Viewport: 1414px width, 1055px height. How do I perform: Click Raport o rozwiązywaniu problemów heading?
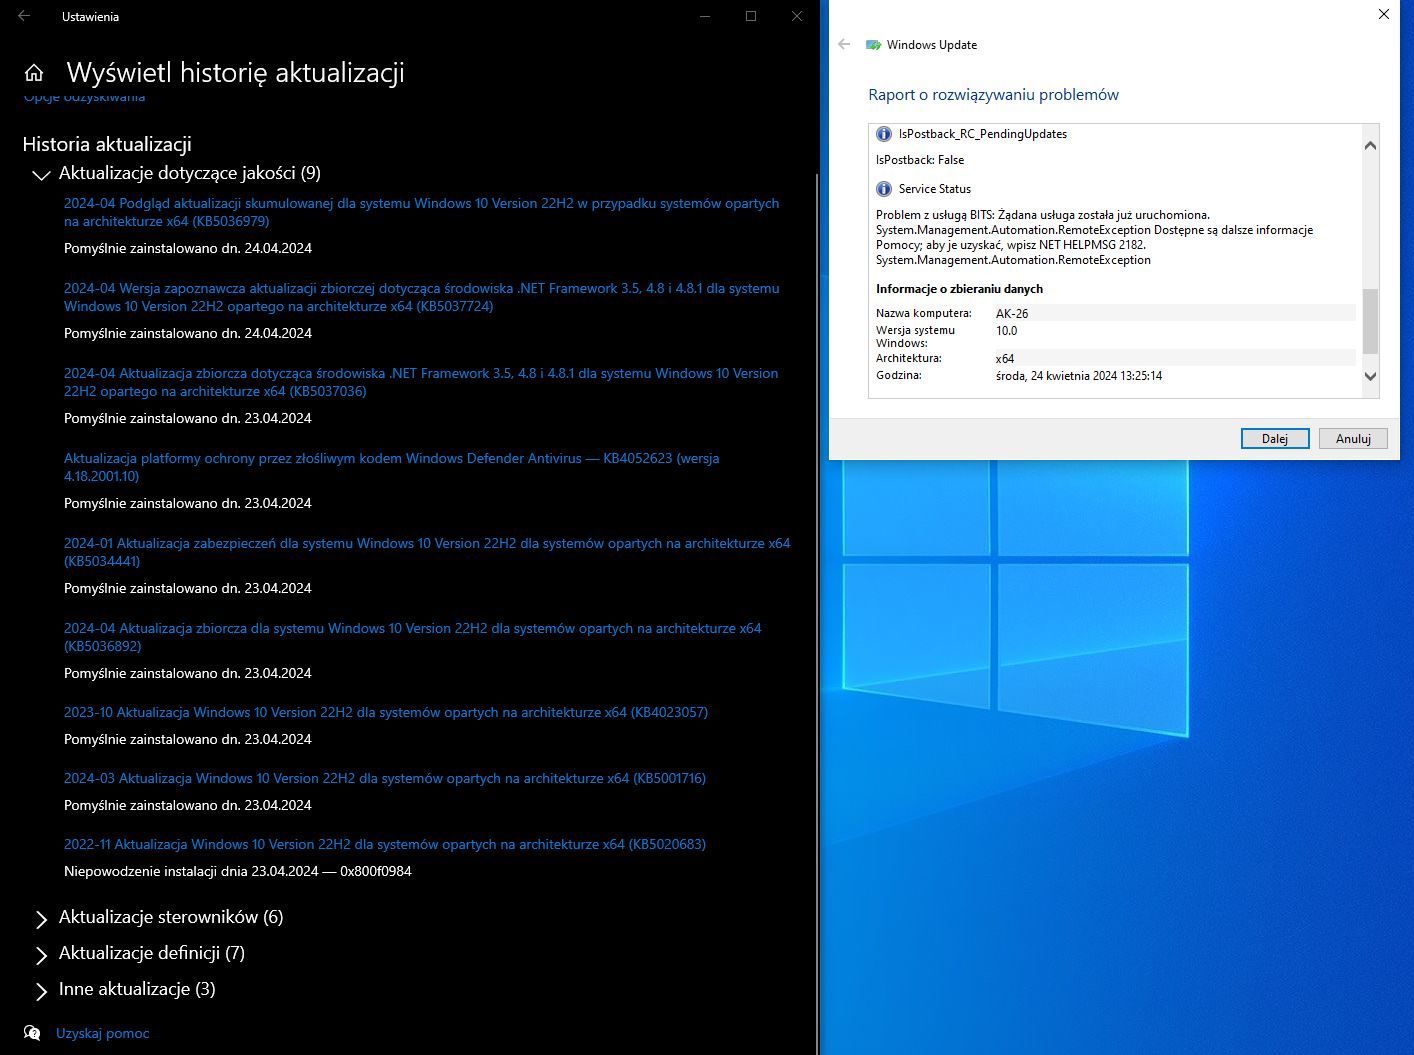[993, 95]
